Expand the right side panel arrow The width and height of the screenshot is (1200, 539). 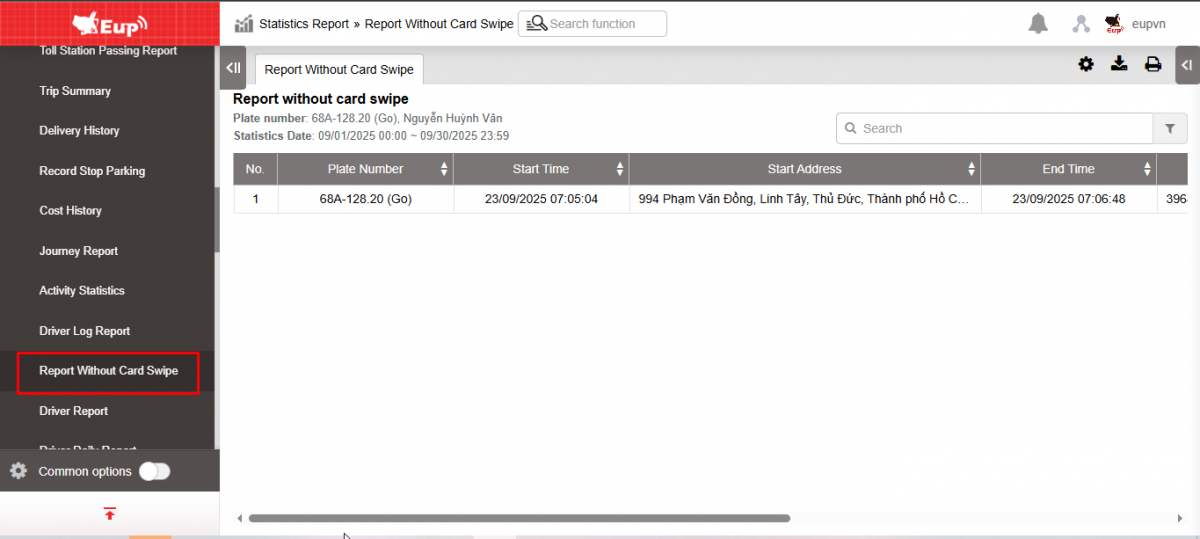click(x=1187, y=65)
